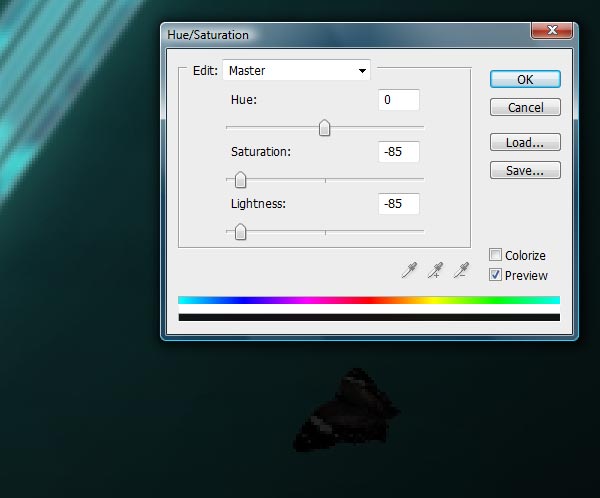Open the Edit Master dropdown
600x498 pixels.
coord(297,70)
